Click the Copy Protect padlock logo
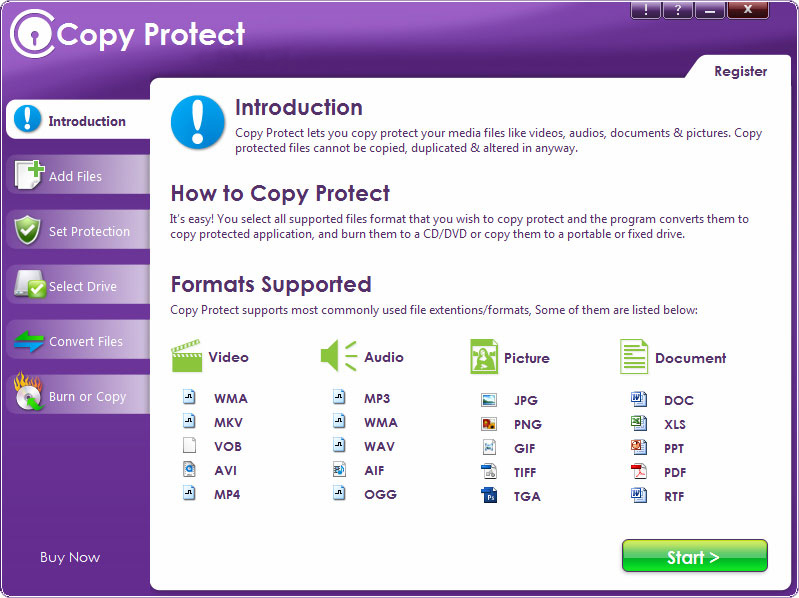 pos(33,34)
